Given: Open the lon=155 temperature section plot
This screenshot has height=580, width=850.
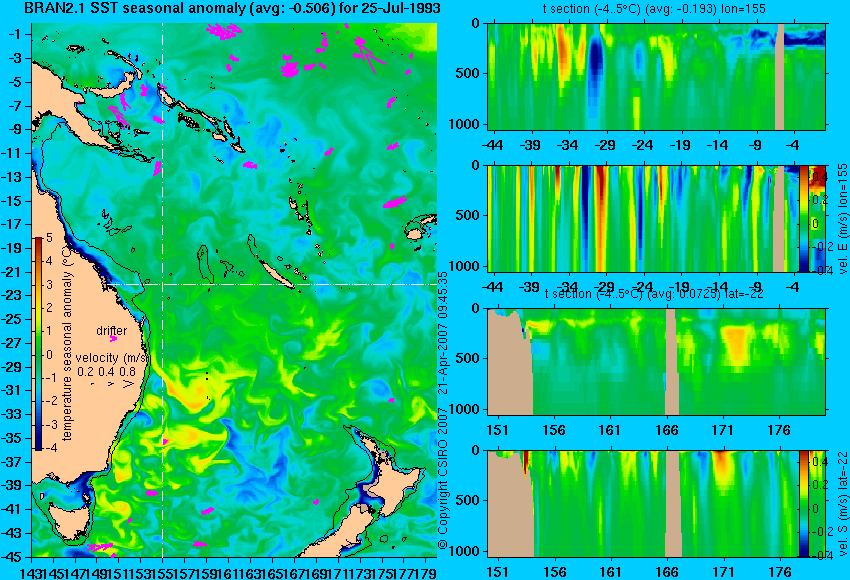Looking at the screenshot, I should point(656,76).
